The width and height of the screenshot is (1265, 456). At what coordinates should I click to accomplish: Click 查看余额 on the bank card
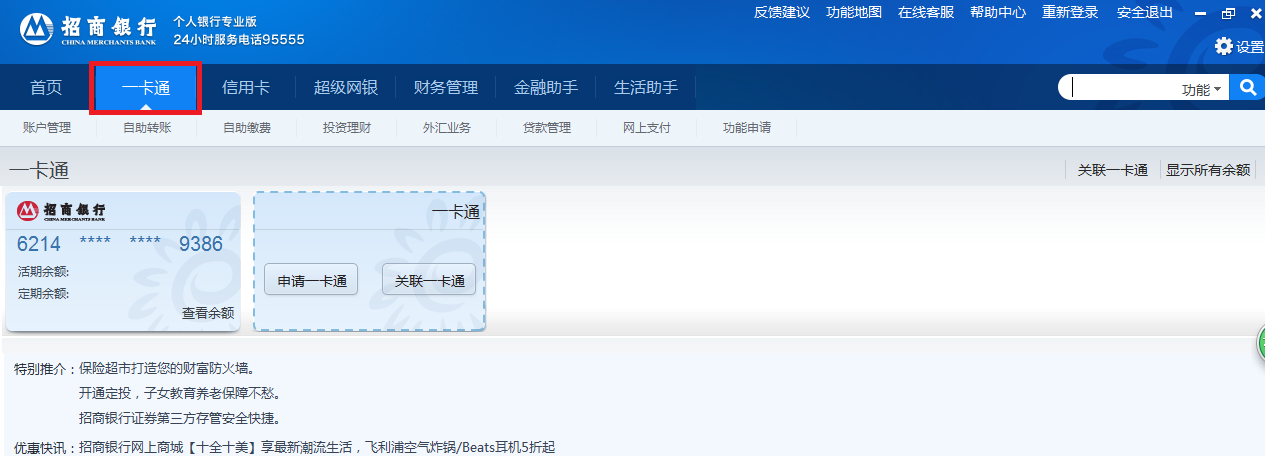[208, 313]
